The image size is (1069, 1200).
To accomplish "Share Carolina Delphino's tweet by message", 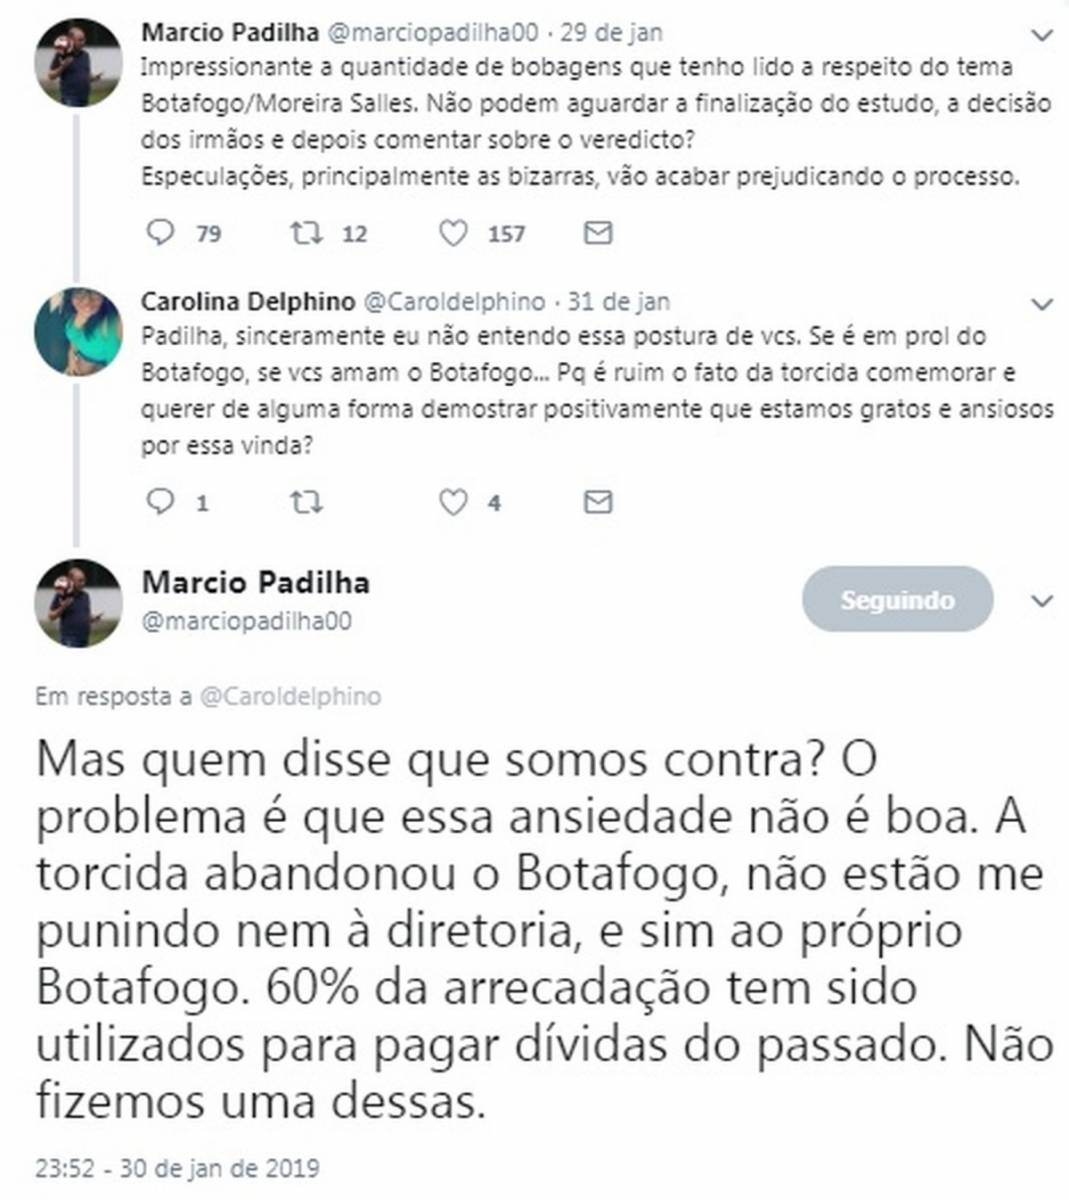I will click(598, 501).
